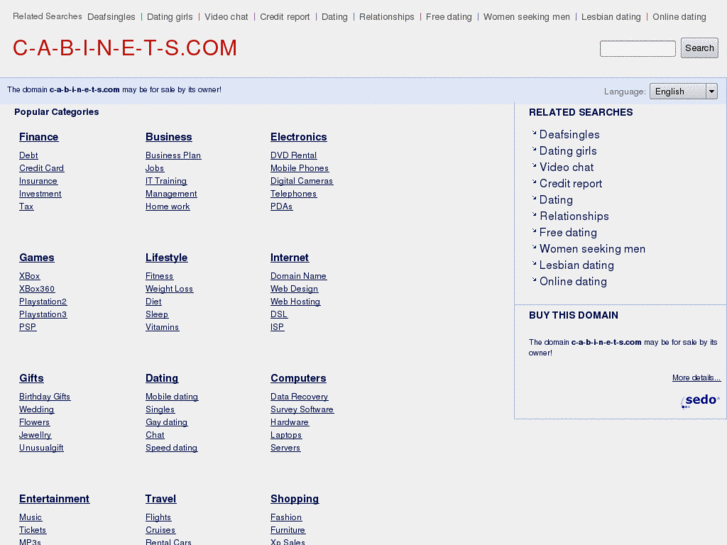Viewport: 727px width, 545px height.
Task: Select Deafsingles in top related searches bar
Action: point(111,17)
